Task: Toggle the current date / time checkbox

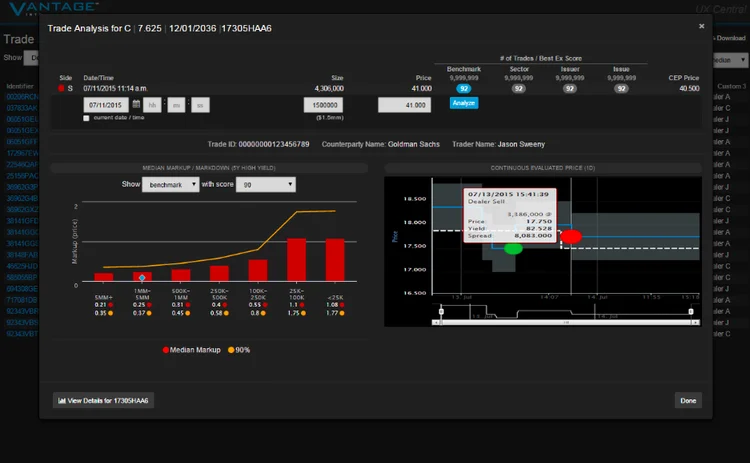Action: pyautogui.click(x=86, y=118)
